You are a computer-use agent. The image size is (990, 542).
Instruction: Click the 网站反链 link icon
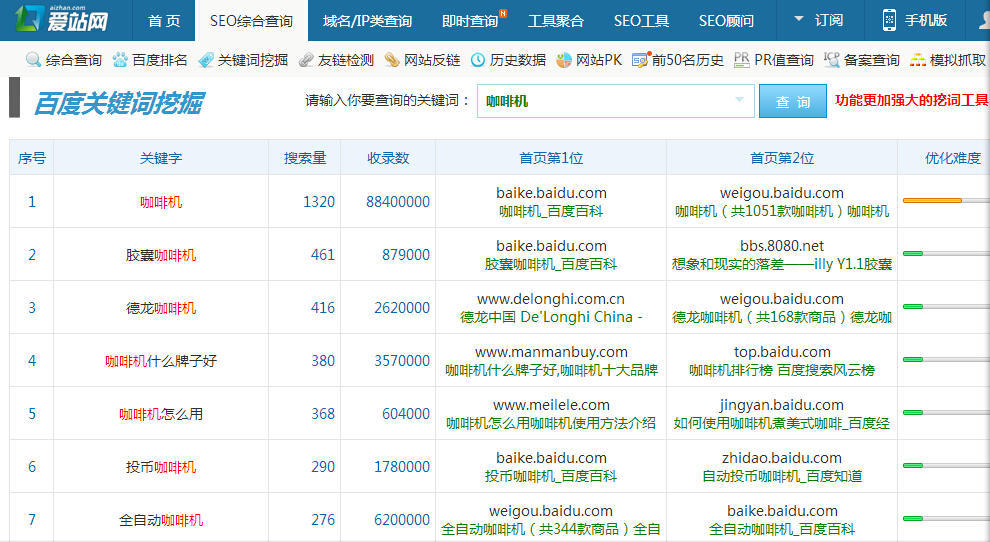click(392, 60)
